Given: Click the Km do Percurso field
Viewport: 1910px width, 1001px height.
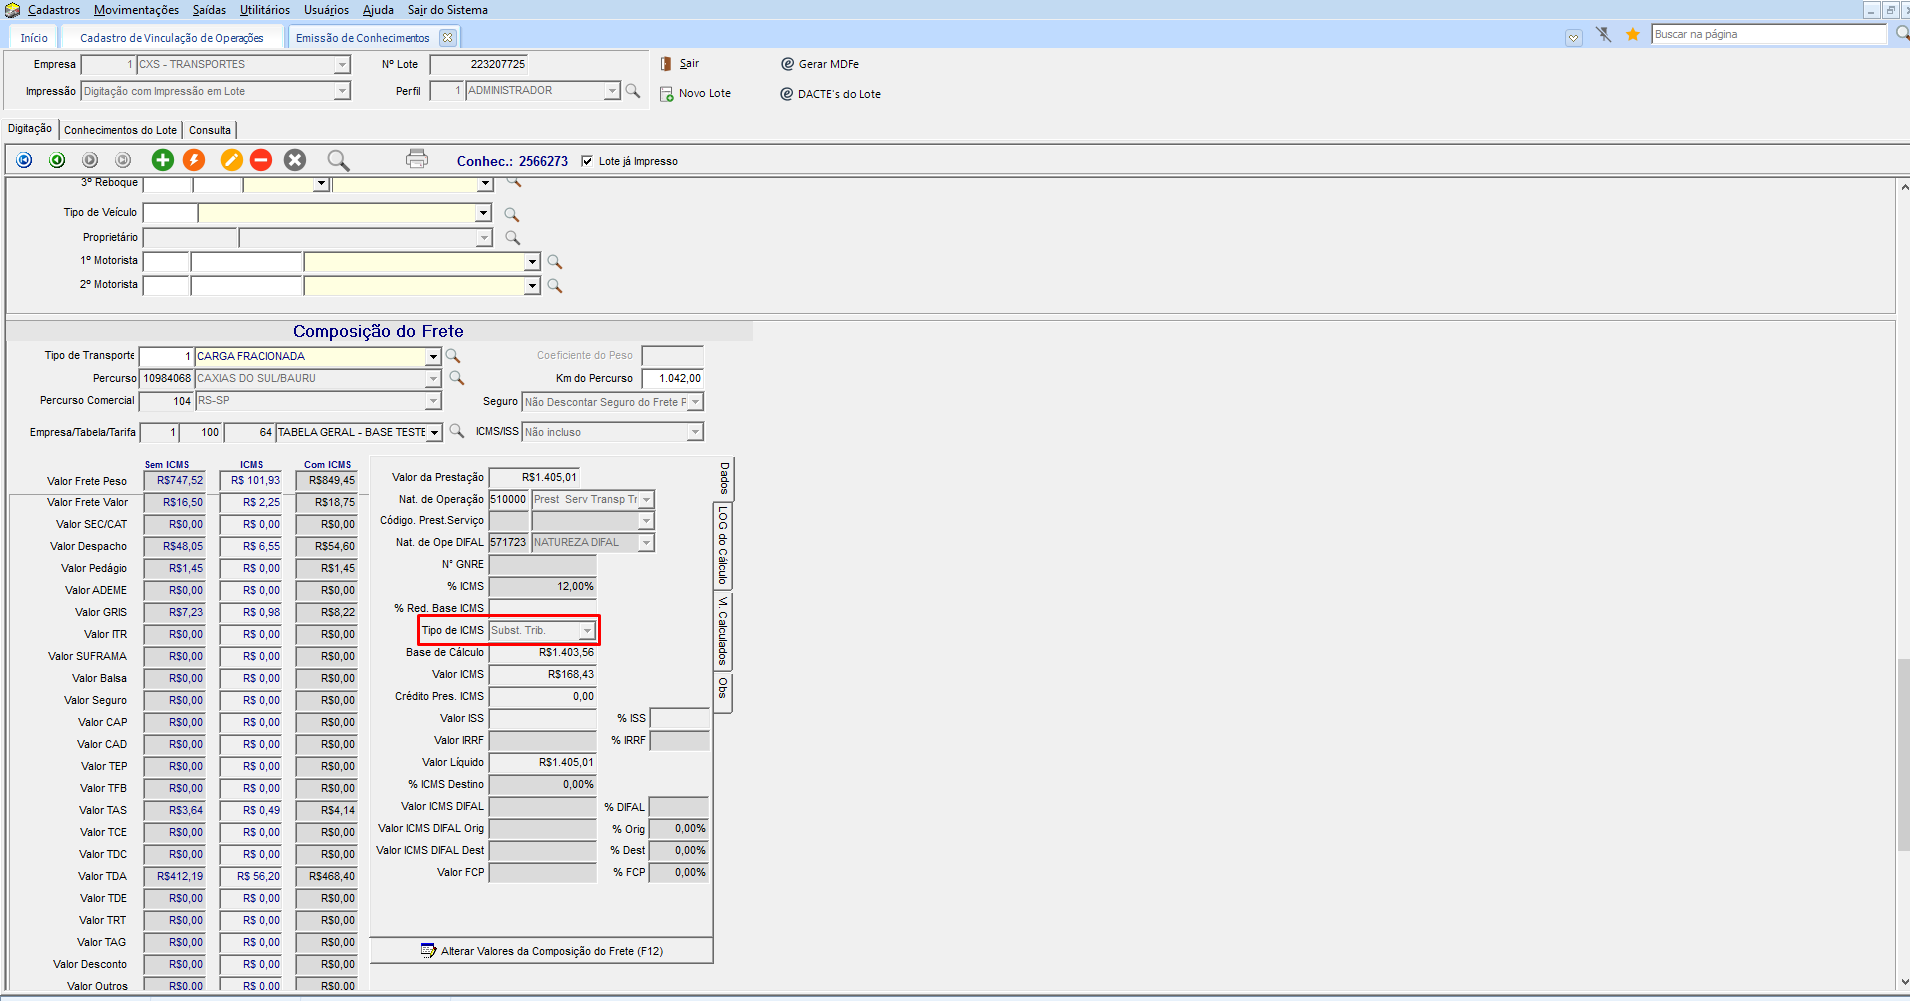Looking at the screenshot, I should pyautogui.click(x=673, y=379).
